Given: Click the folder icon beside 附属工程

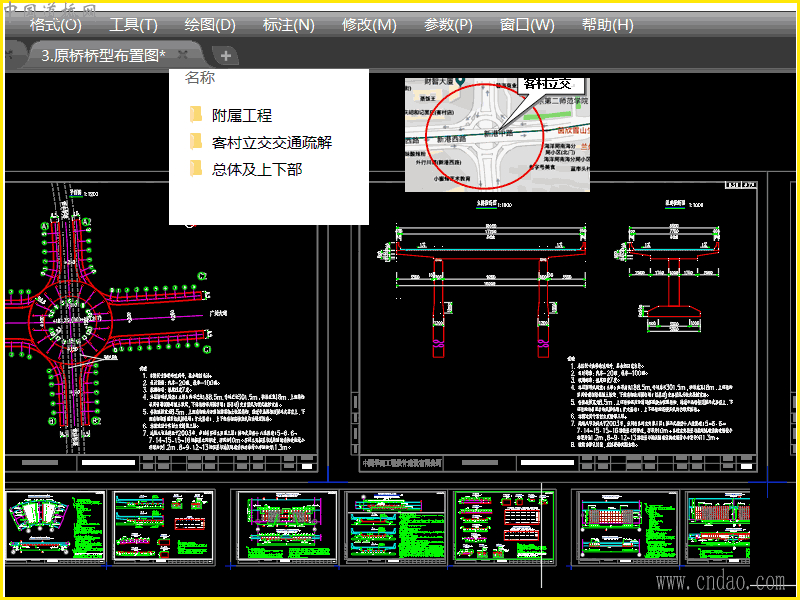Looking at the screenshot, I should (196, 115).
